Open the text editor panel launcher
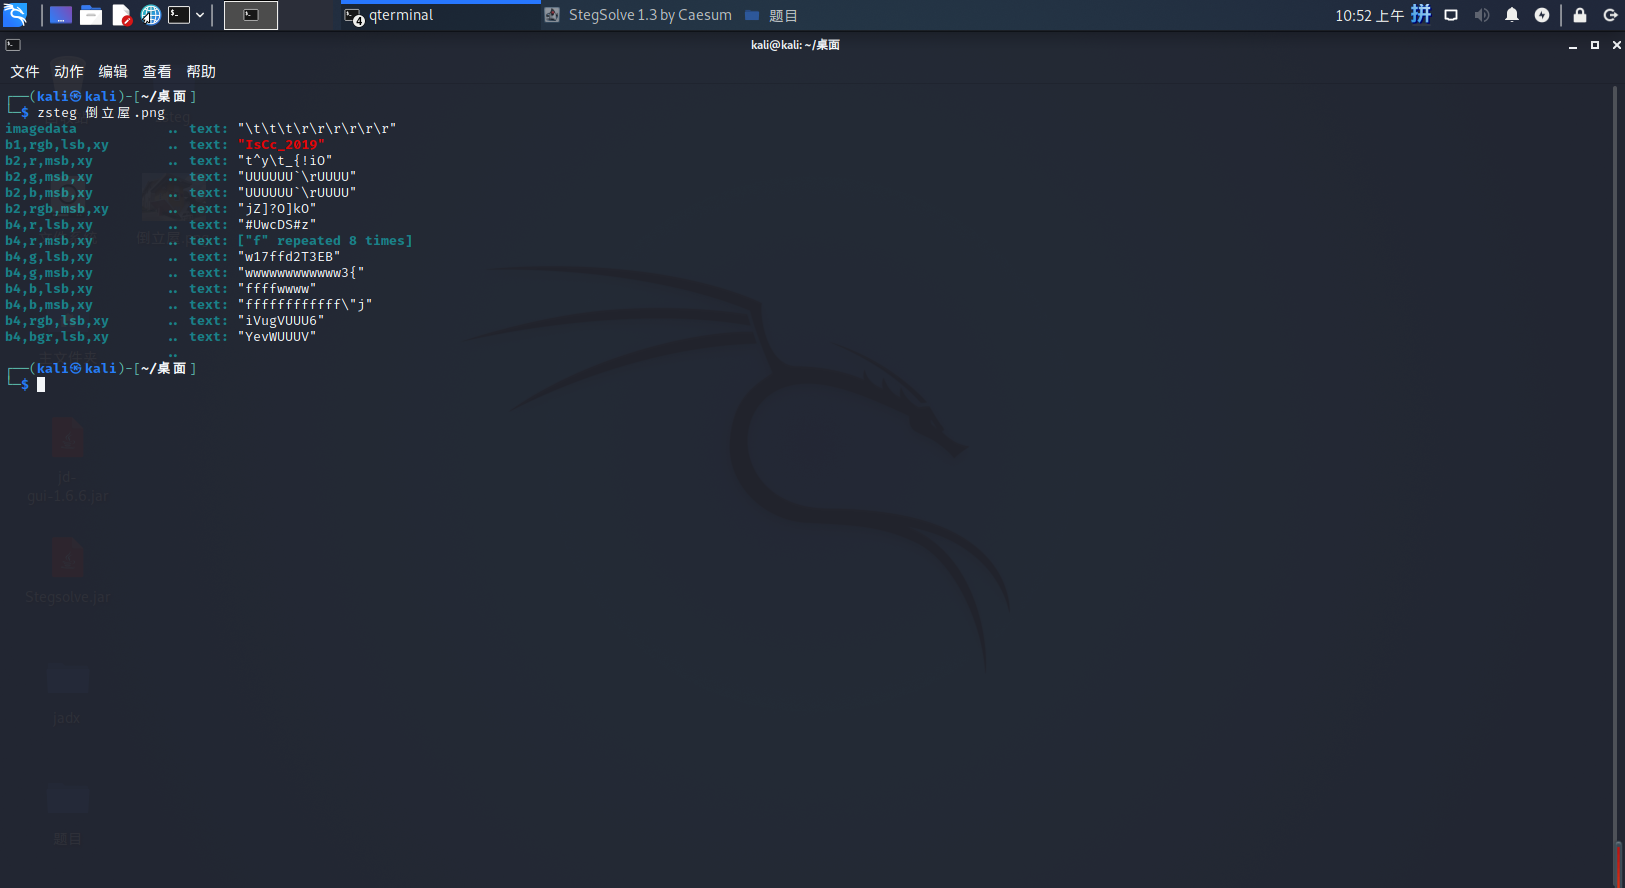 click(121, 15)
